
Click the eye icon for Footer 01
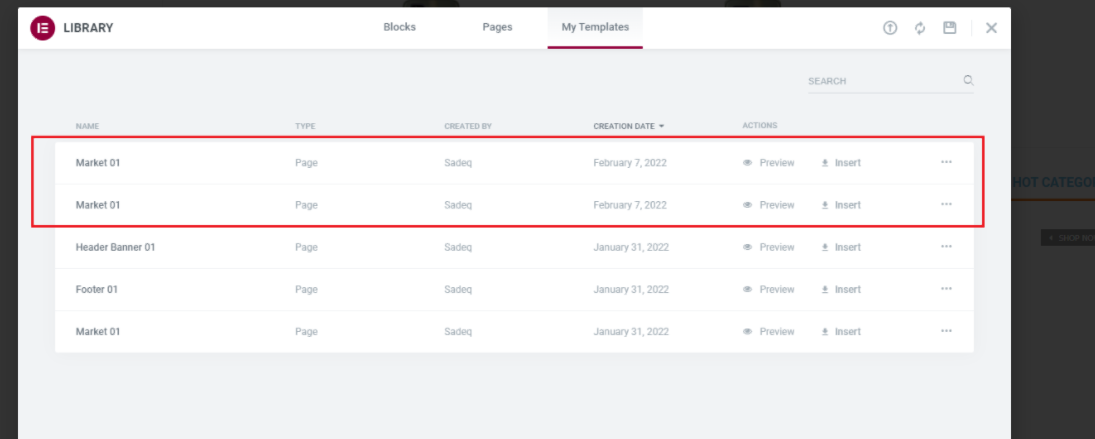[747, 289]
